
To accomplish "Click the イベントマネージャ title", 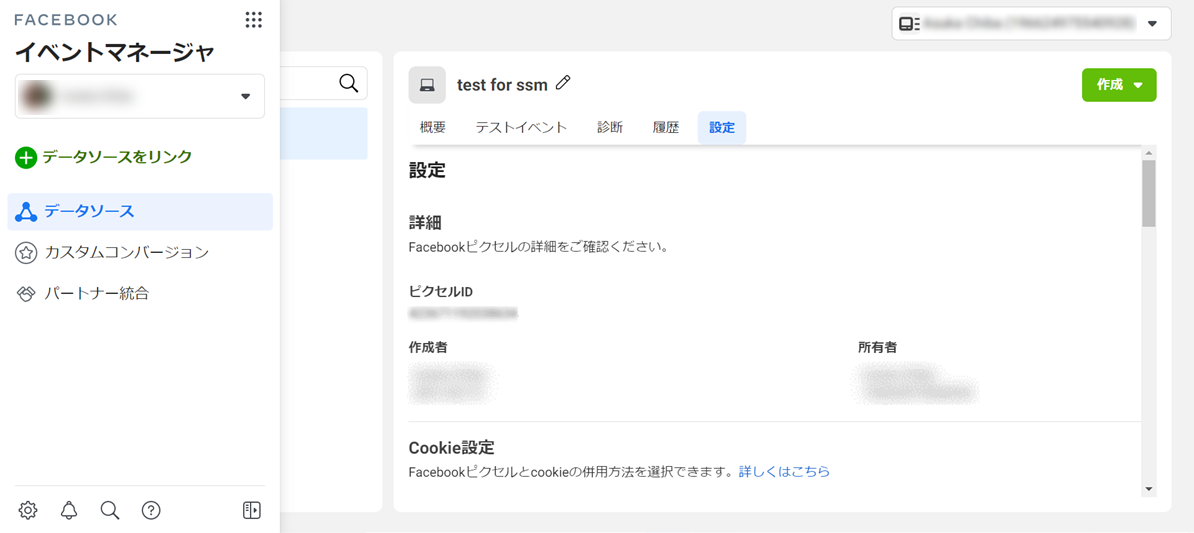I will click(115, 53).
